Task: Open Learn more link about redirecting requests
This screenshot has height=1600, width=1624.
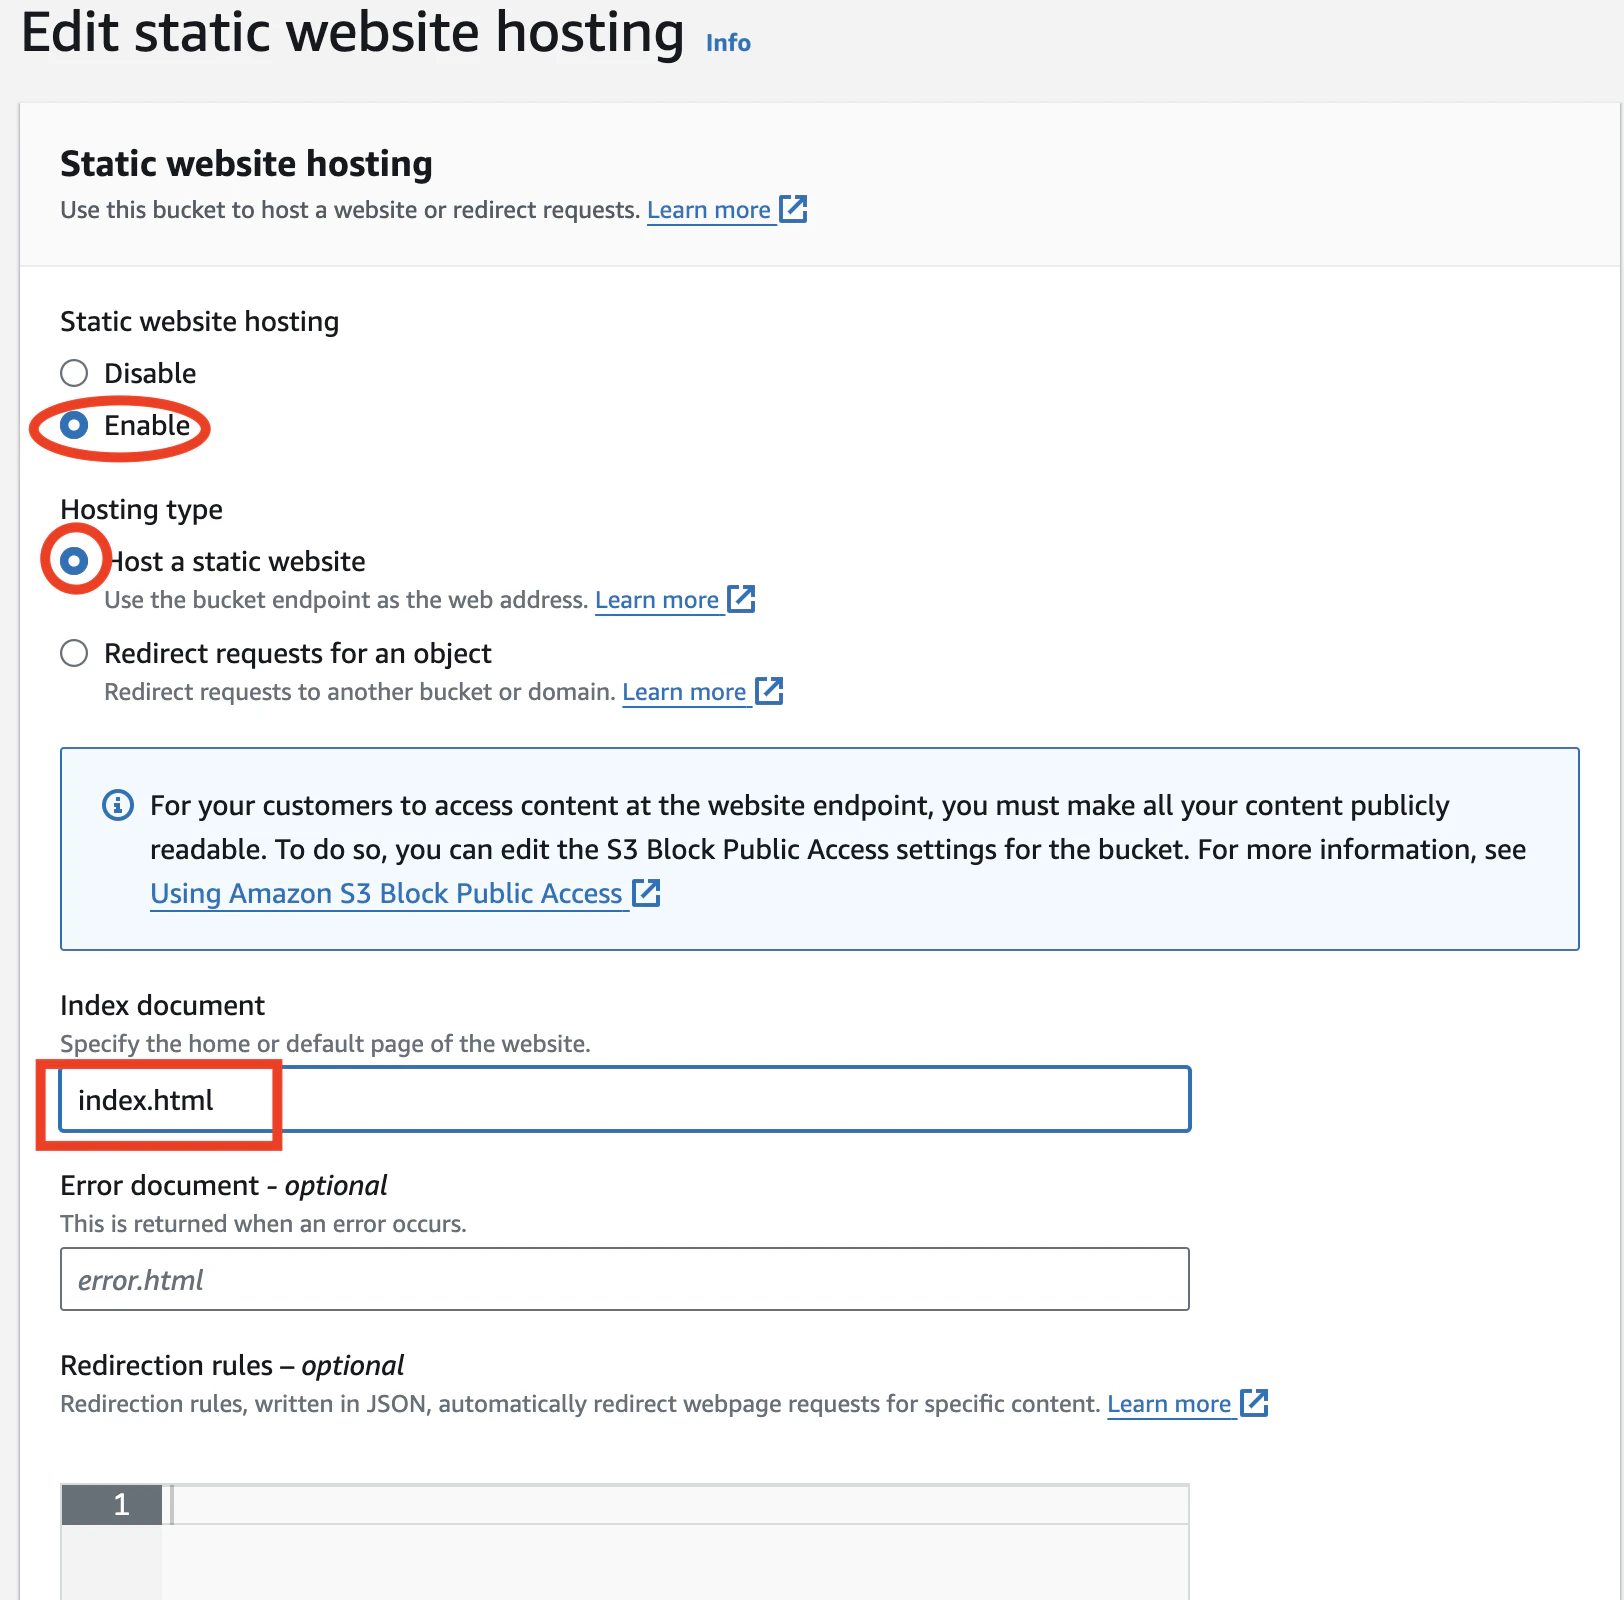Action: [684, 692]
